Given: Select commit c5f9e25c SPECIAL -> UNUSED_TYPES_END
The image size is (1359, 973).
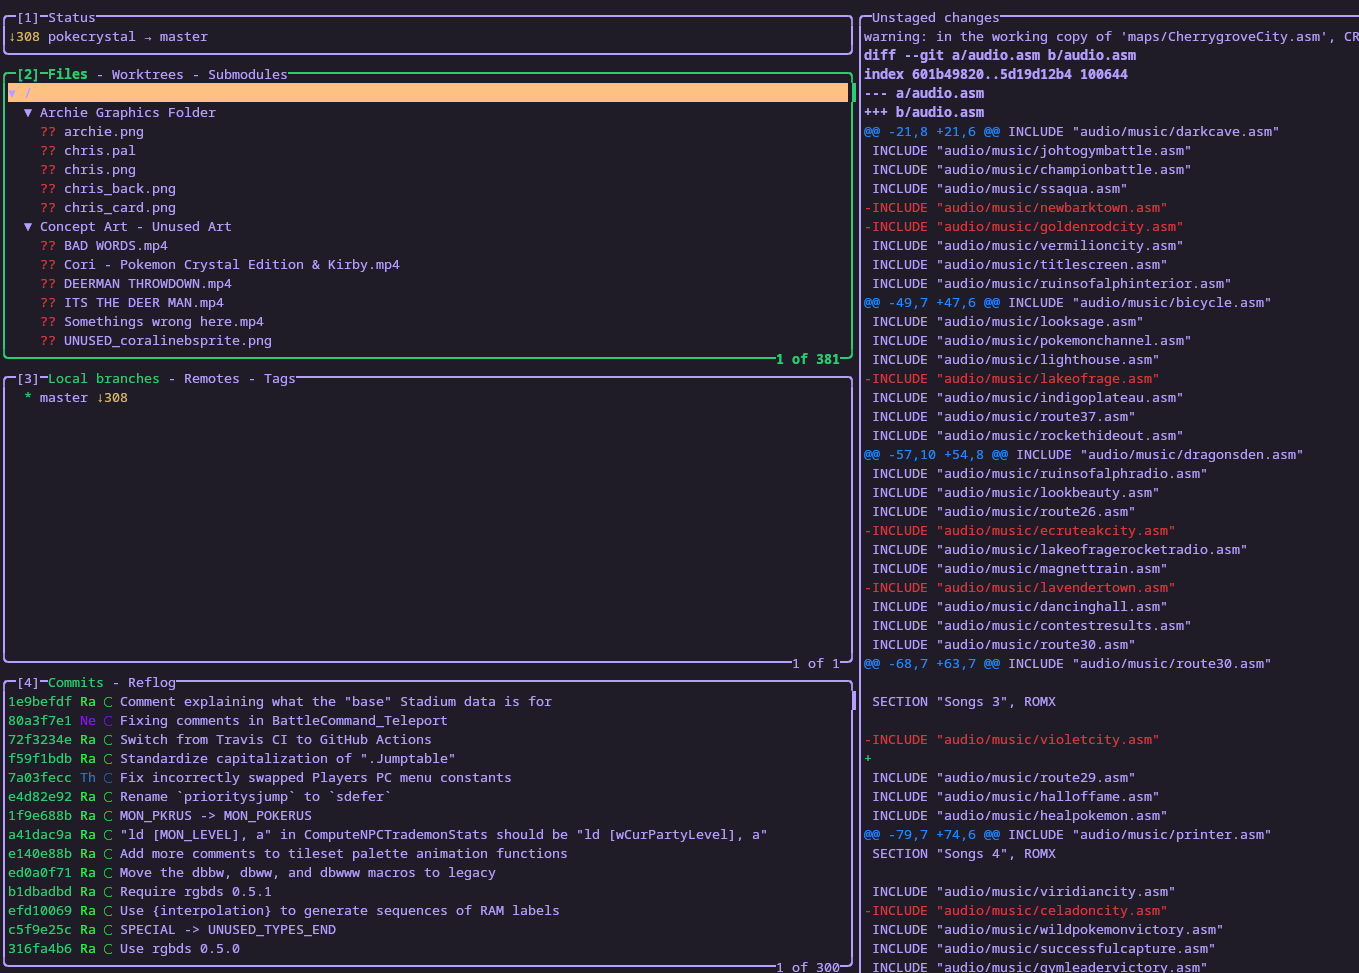Looking at the screenshot, I should (428, 930).
